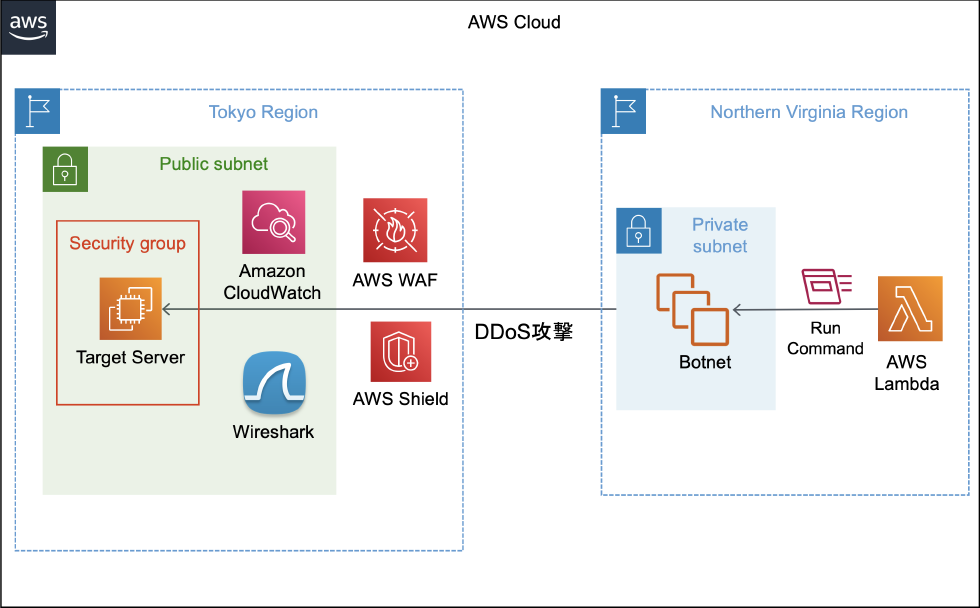Viewport: 980px width, 608px height.
Task: Select the Wireshark shark fin icon
Action: [x=274, y=384]
